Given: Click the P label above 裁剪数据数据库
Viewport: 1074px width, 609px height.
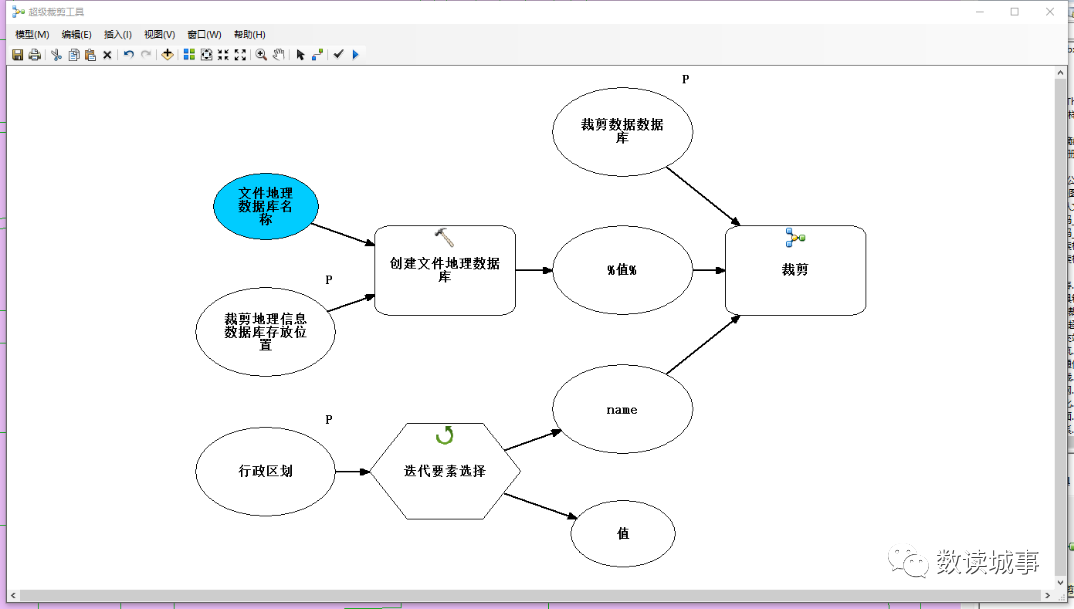Looking at the screenshot, I should 686,79.
